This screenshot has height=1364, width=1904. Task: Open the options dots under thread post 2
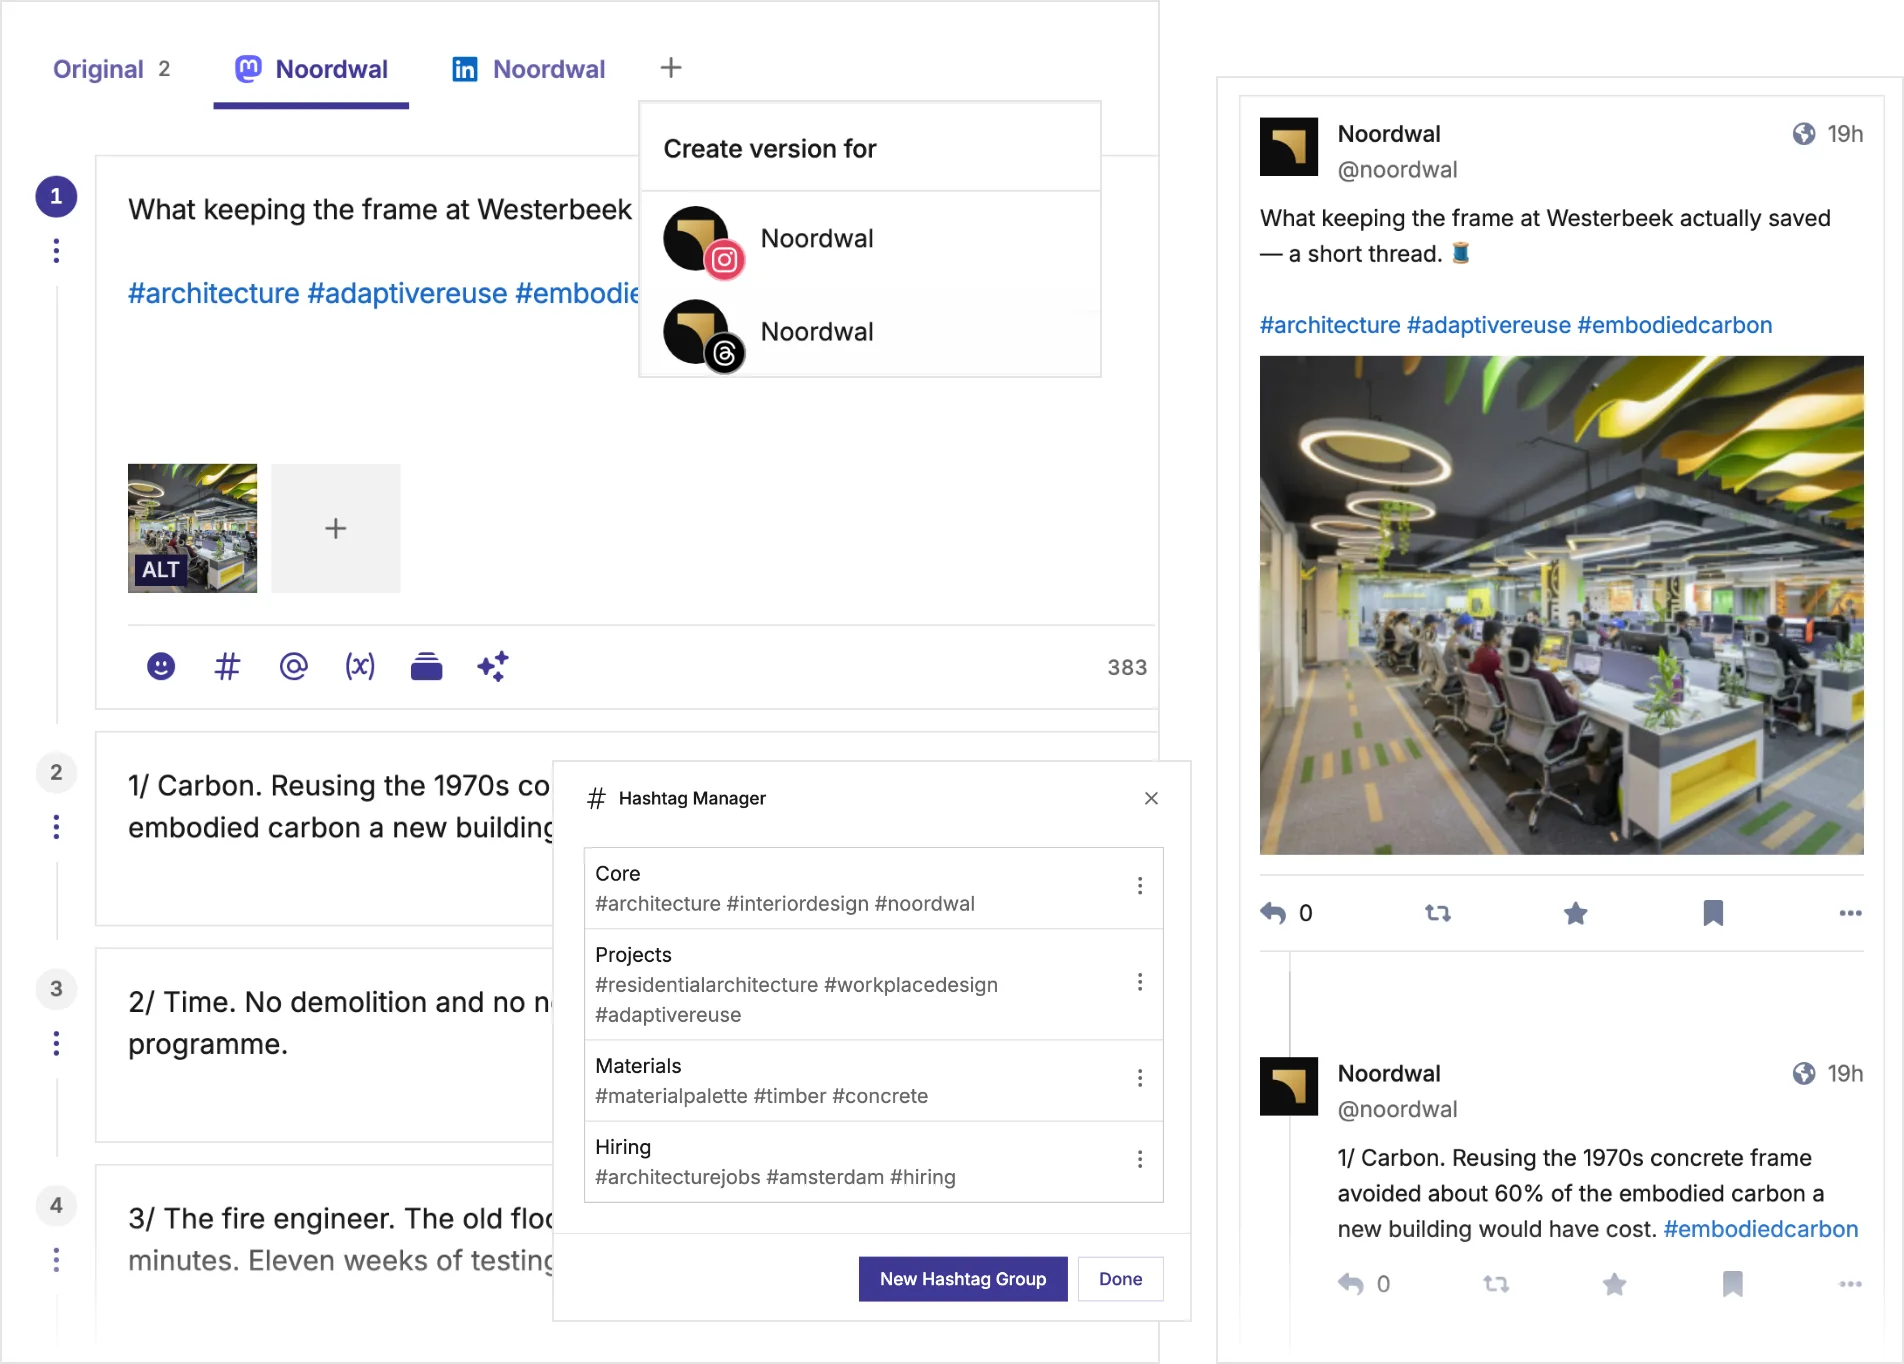point(56,827)
